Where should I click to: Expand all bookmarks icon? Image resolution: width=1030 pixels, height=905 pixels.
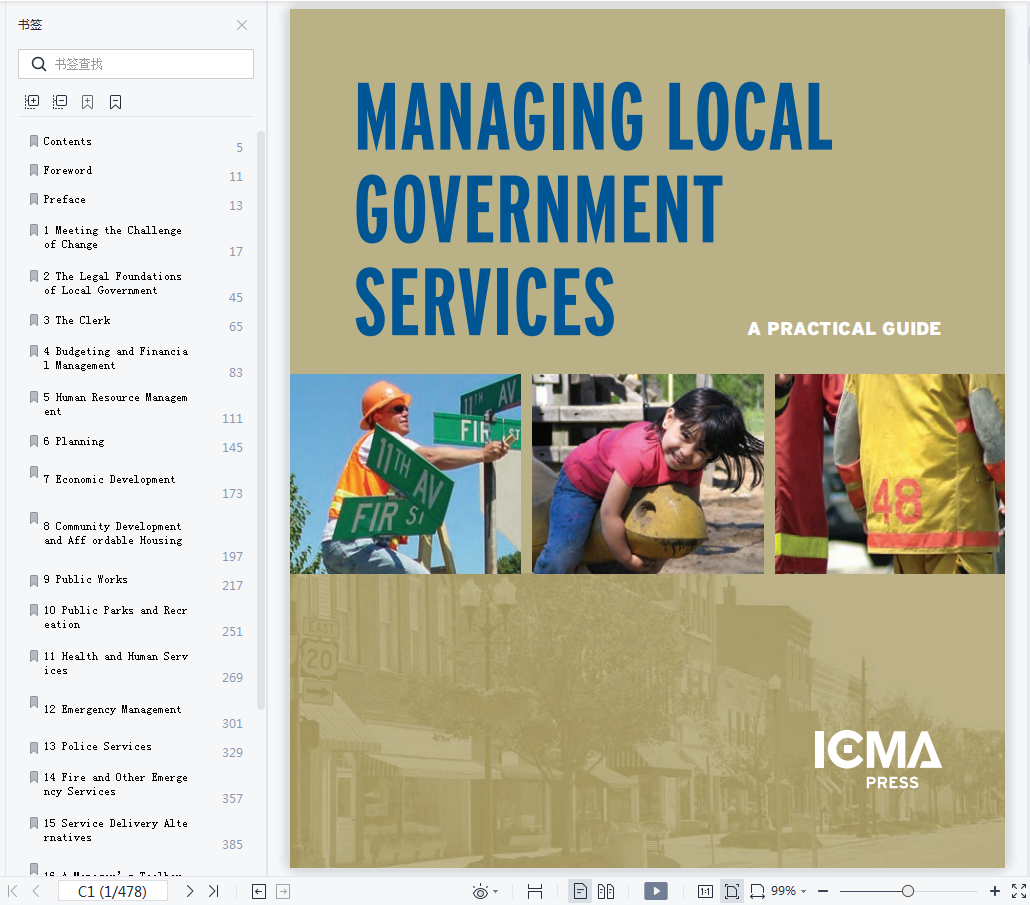pyautogui.click(x=32, y=102)
